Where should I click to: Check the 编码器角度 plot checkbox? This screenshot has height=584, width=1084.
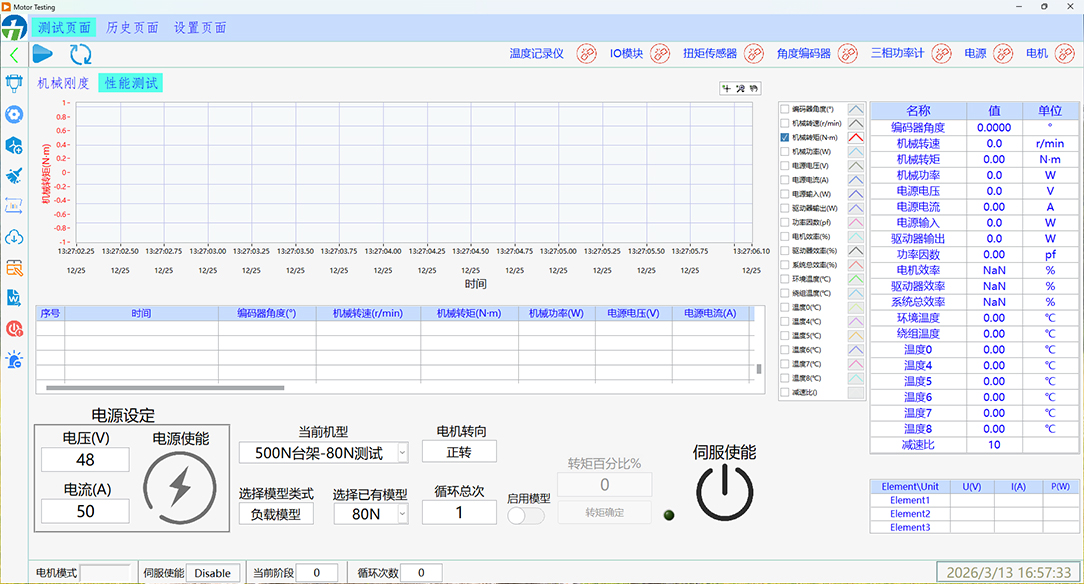tap(785, 108)
